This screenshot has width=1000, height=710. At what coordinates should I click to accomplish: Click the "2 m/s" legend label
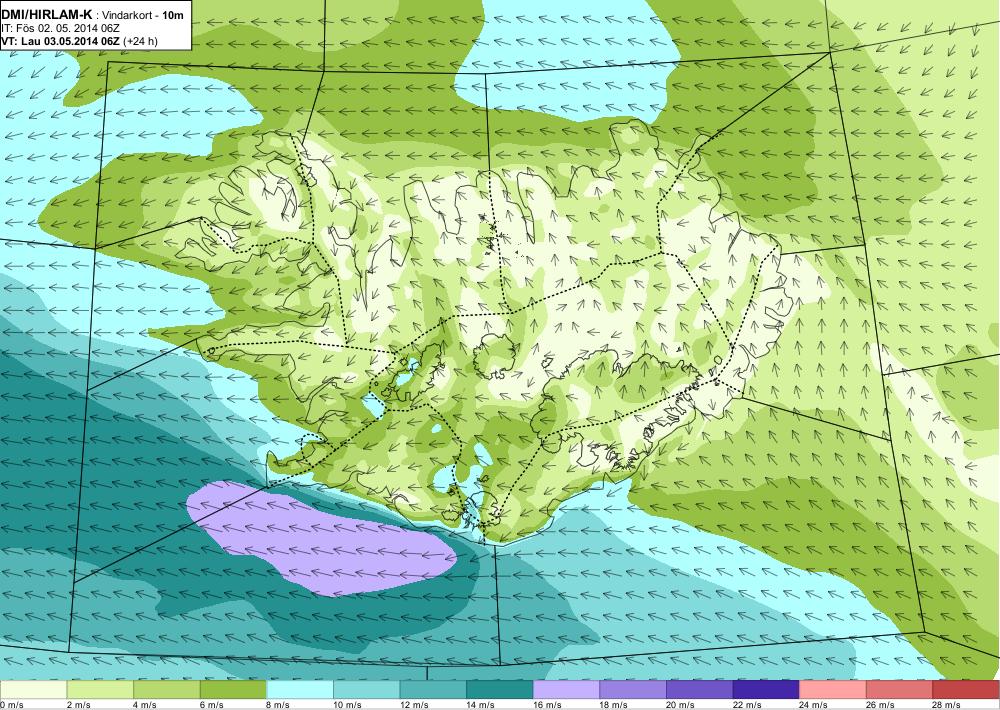pos(78,705)
